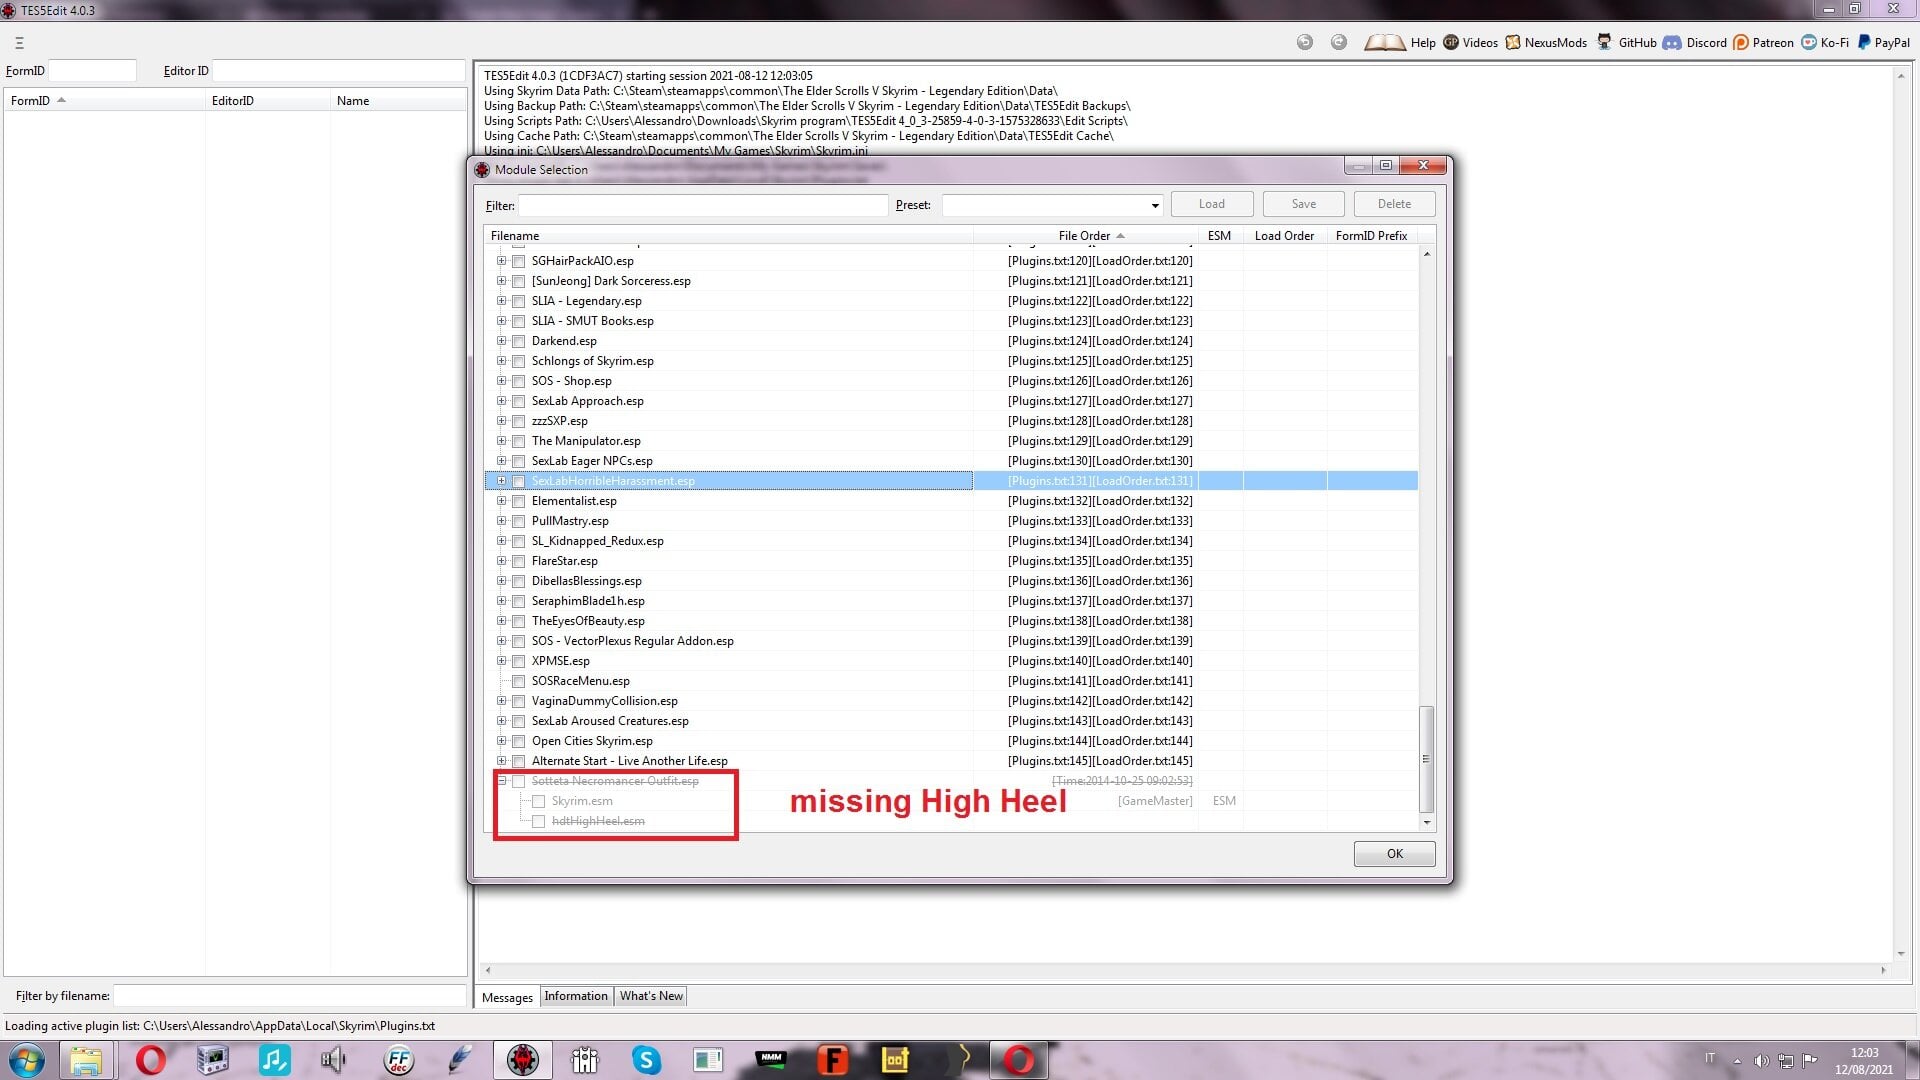Click the Load preset button
Image resolution: width=1920 pixels, height=1080 pixels.
pyautogui.click(x=1212, y=204)
